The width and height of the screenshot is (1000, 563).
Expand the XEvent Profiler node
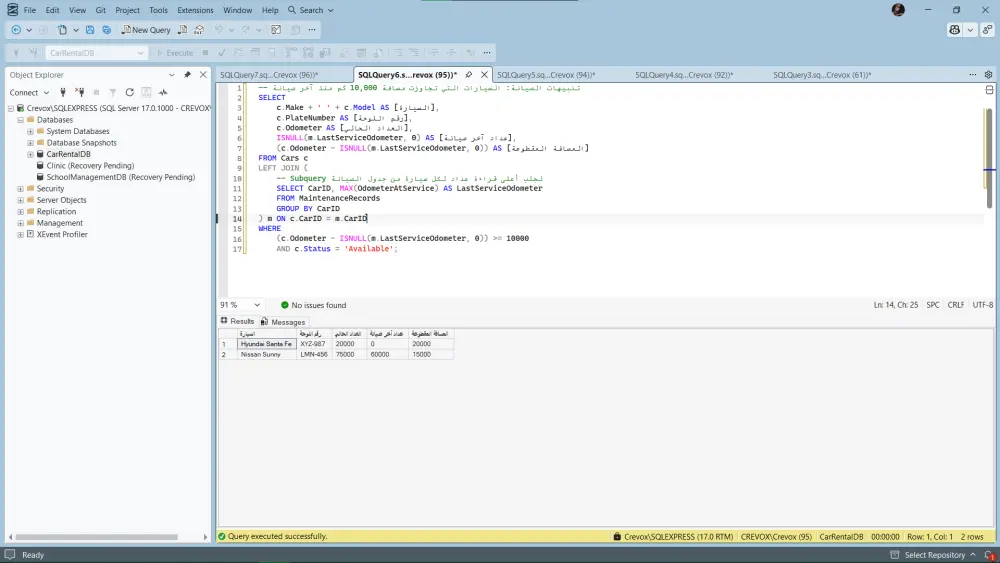tap(20, 235)
